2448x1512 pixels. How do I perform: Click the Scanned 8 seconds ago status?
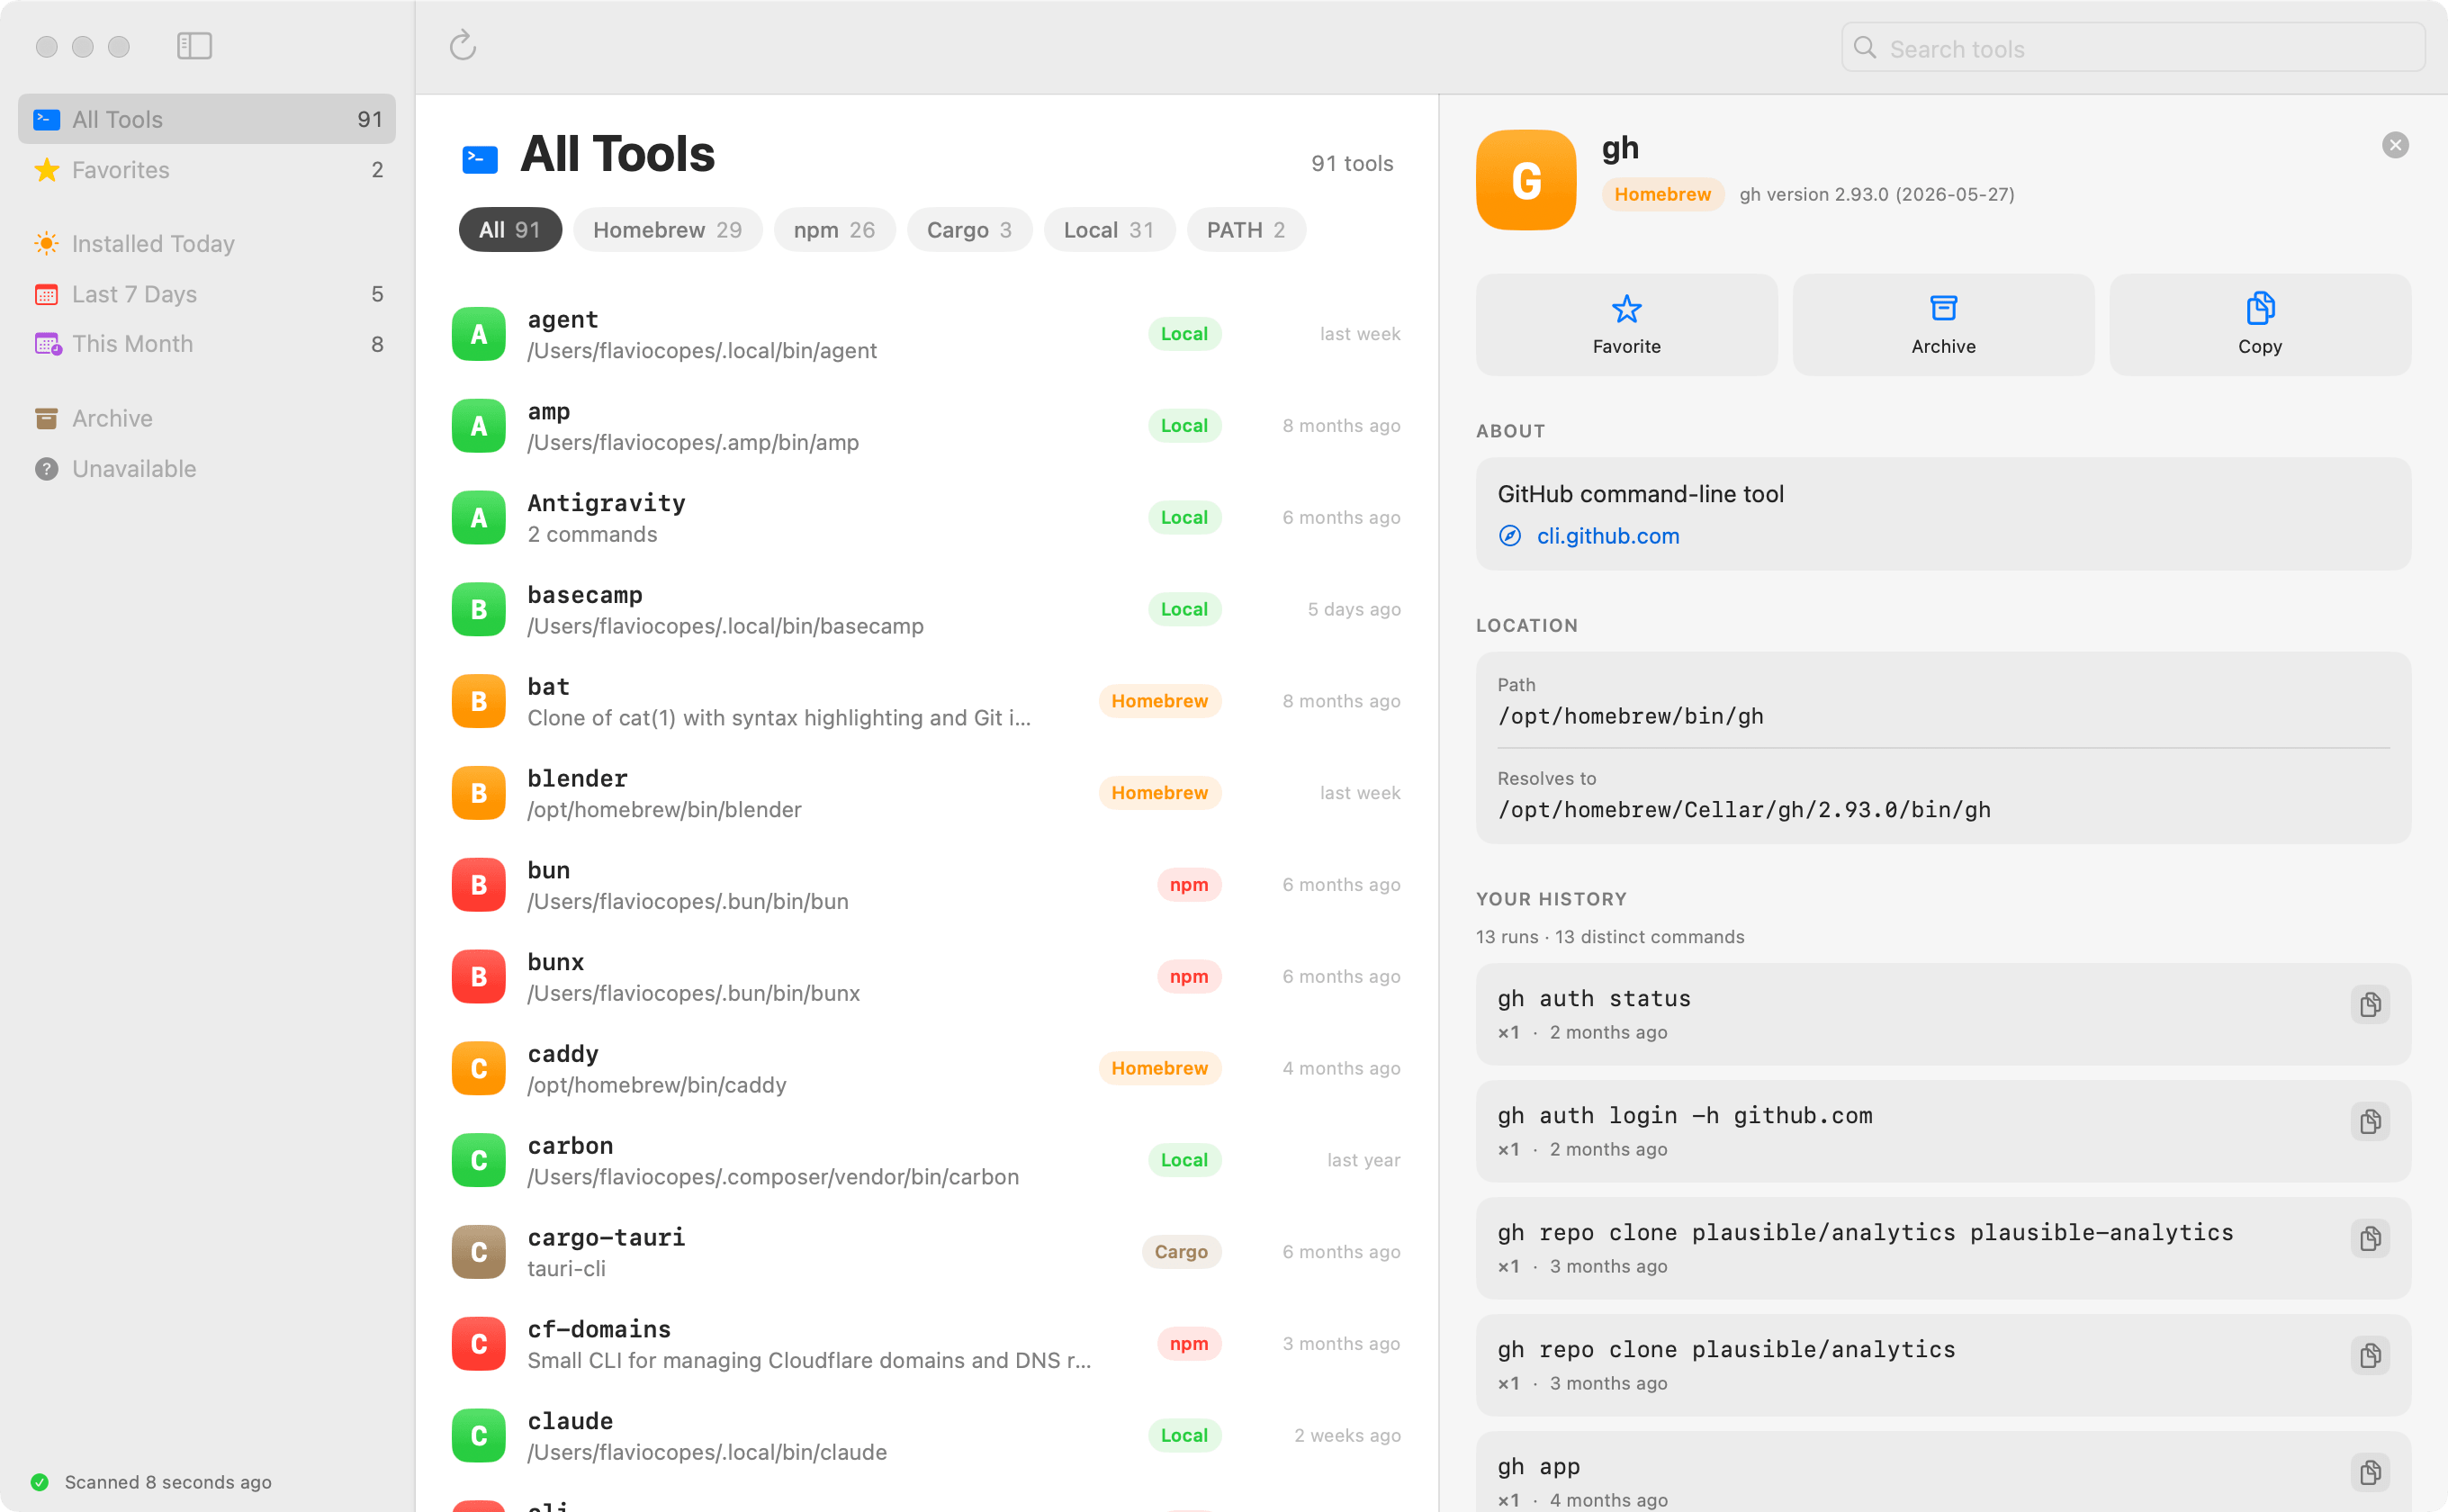168,1482
